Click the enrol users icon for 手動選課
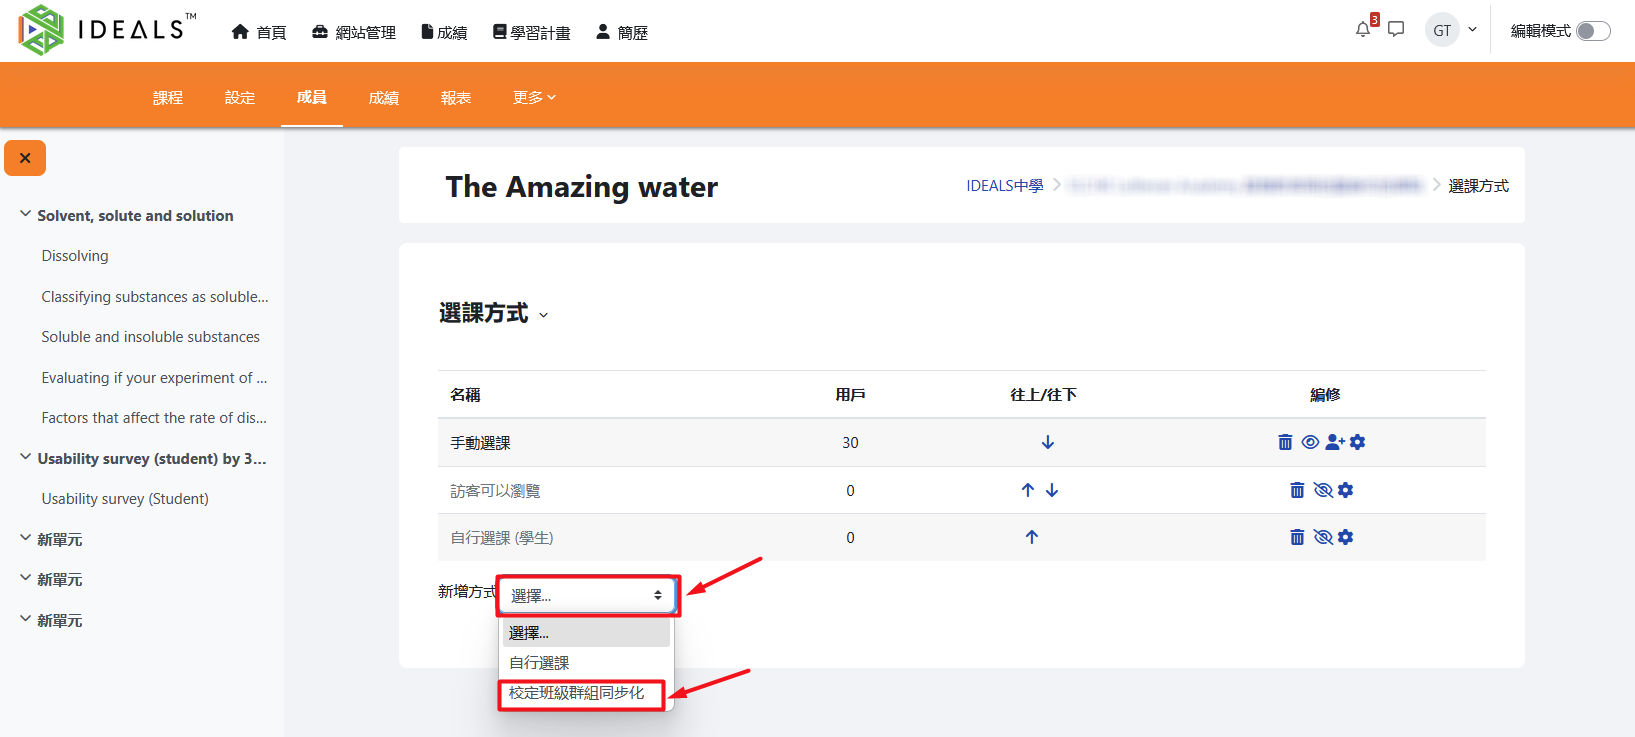This screenshot has width=1635, height=737. click(x=1334, y=442)
